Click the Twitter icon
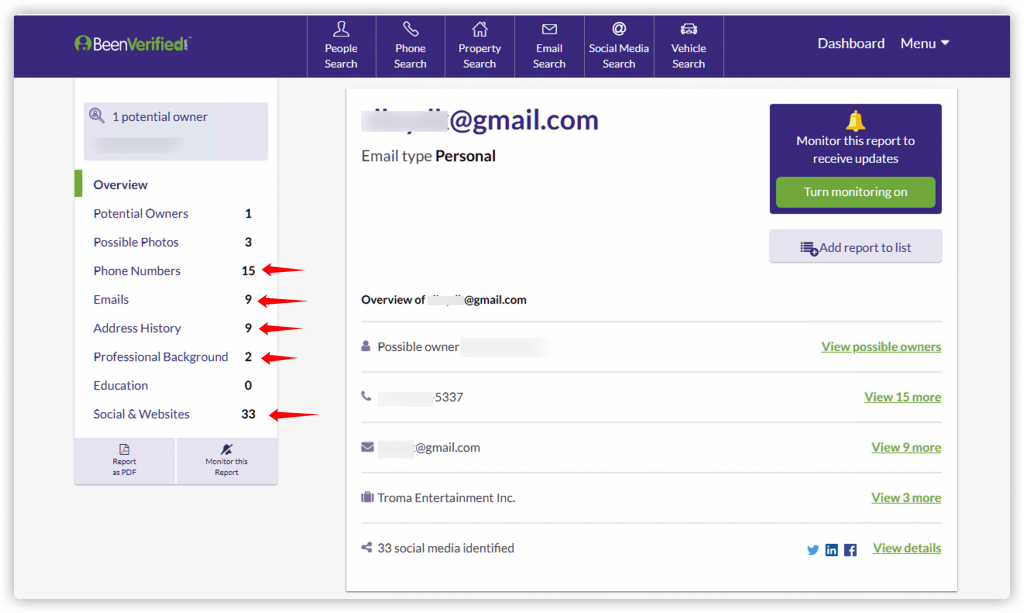Screen dimensions: 1024x613 812,550
